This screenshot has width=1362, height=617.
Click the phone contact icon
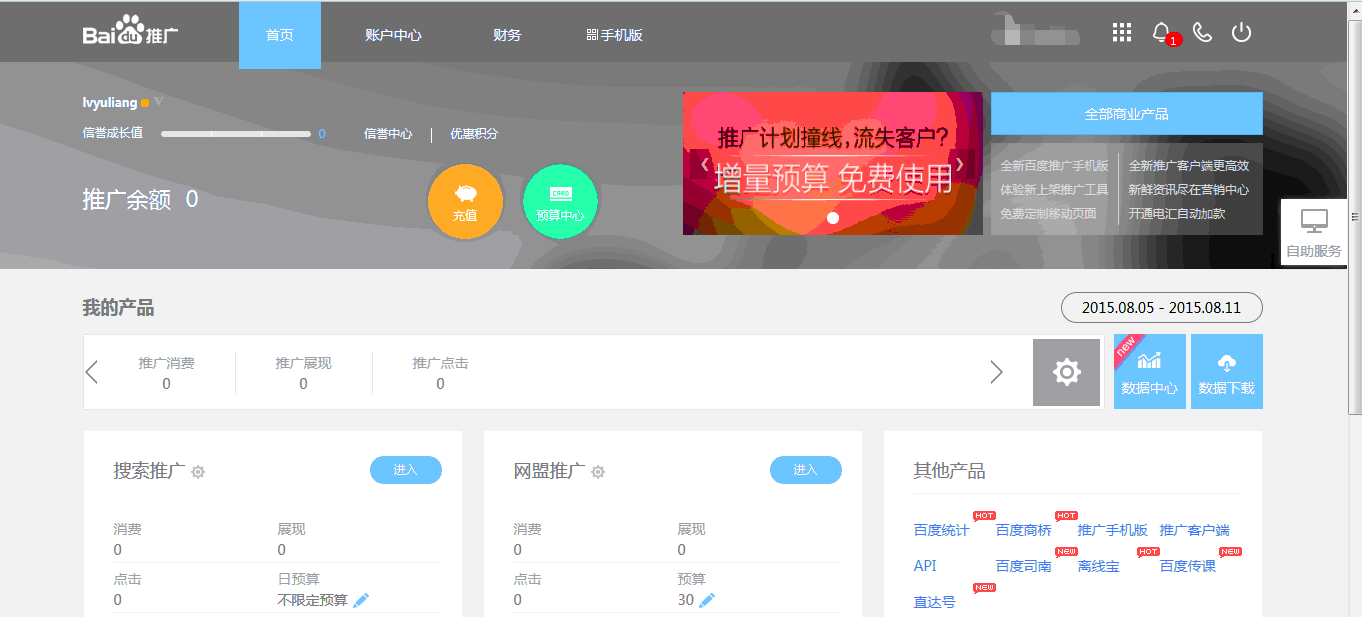[x=1202, y=33]
